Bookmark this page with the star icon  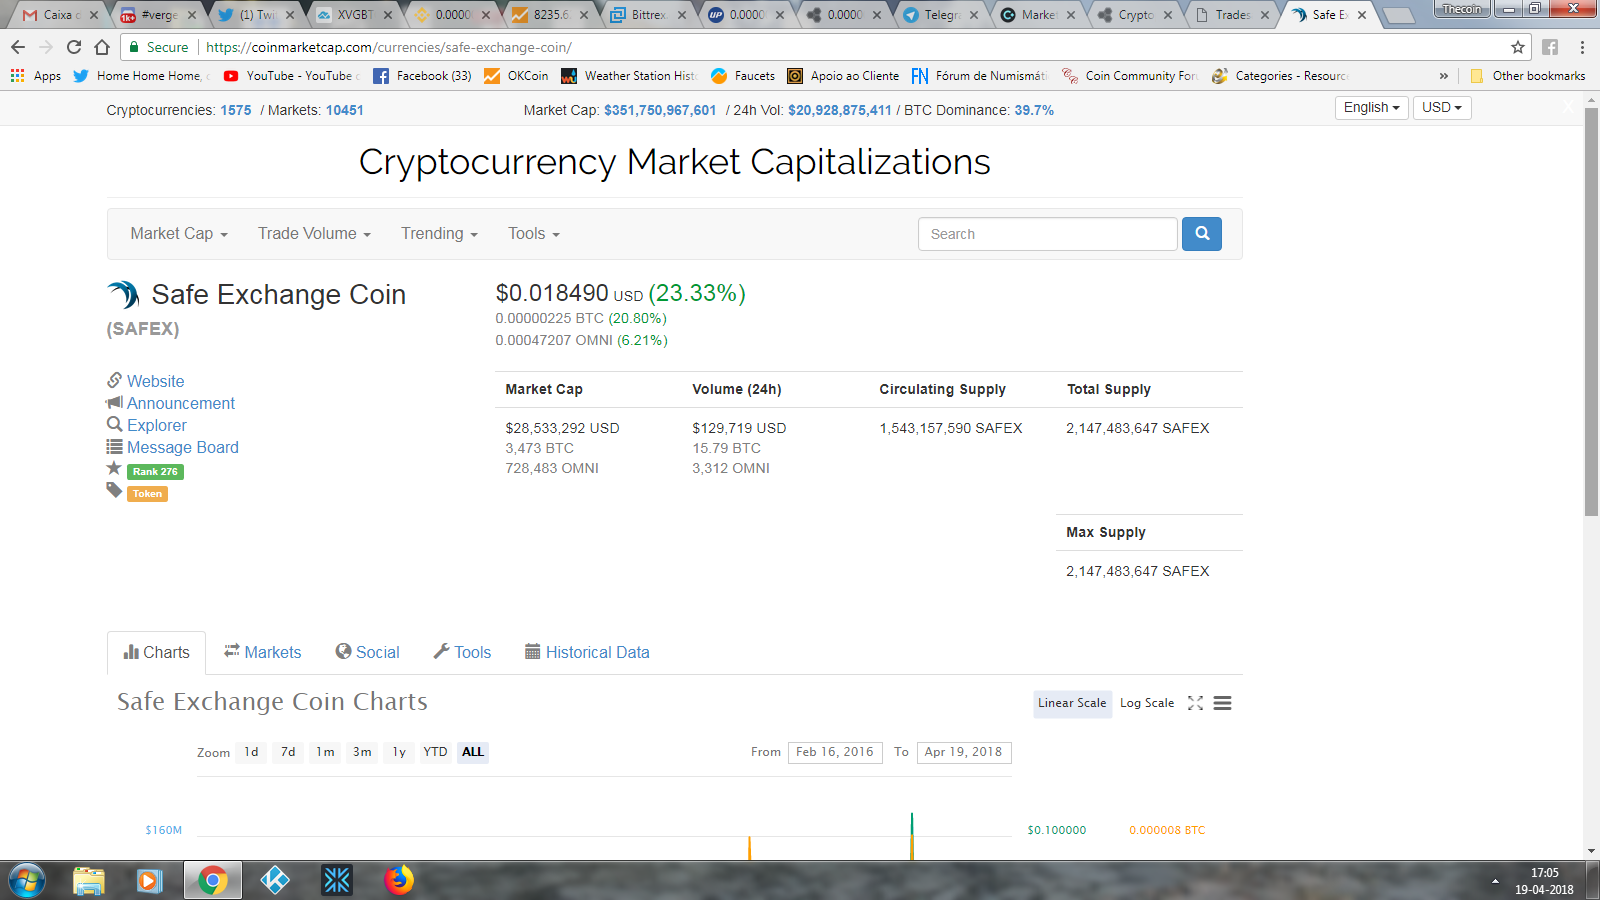[x=1518, y=47]
